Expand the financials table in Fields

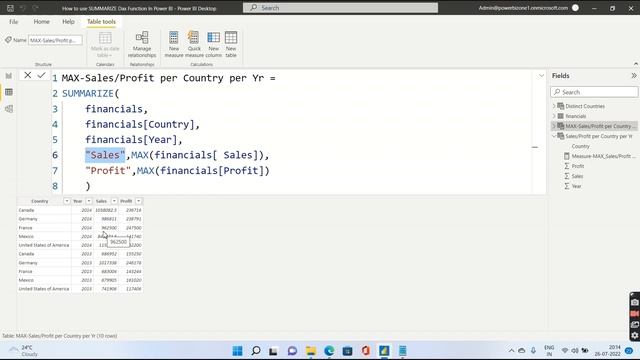pyautogui.click(x=554, y=116)
